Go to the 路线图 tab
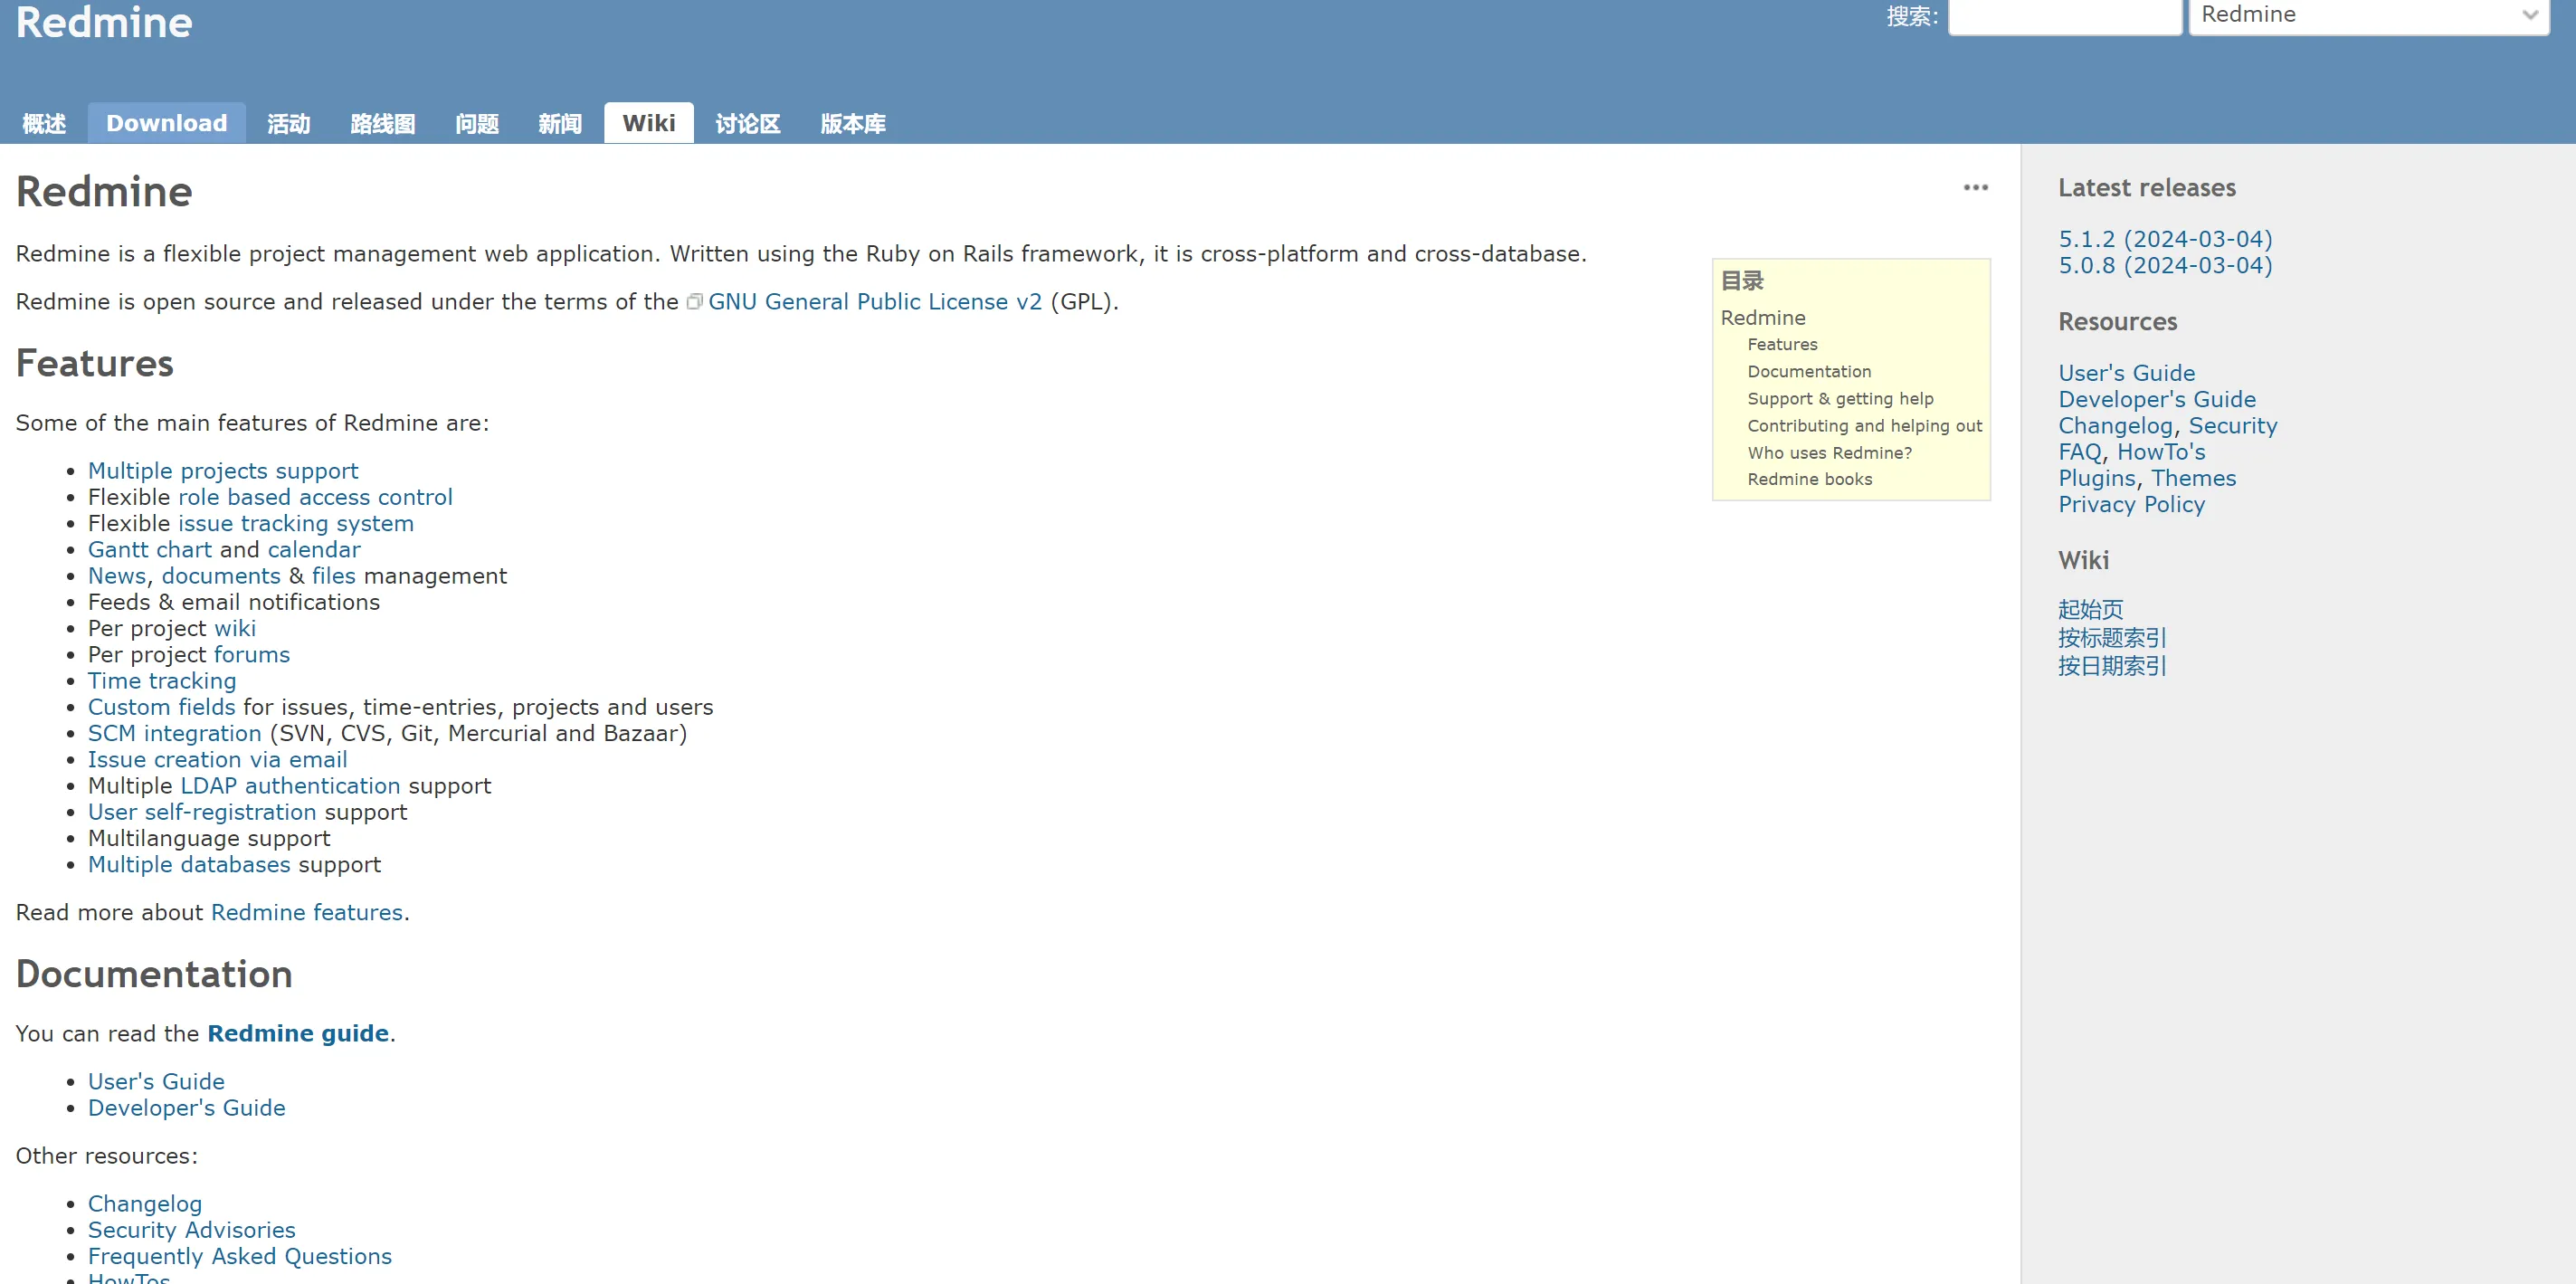The image size is (2576, 1284). tap(382, 123)
